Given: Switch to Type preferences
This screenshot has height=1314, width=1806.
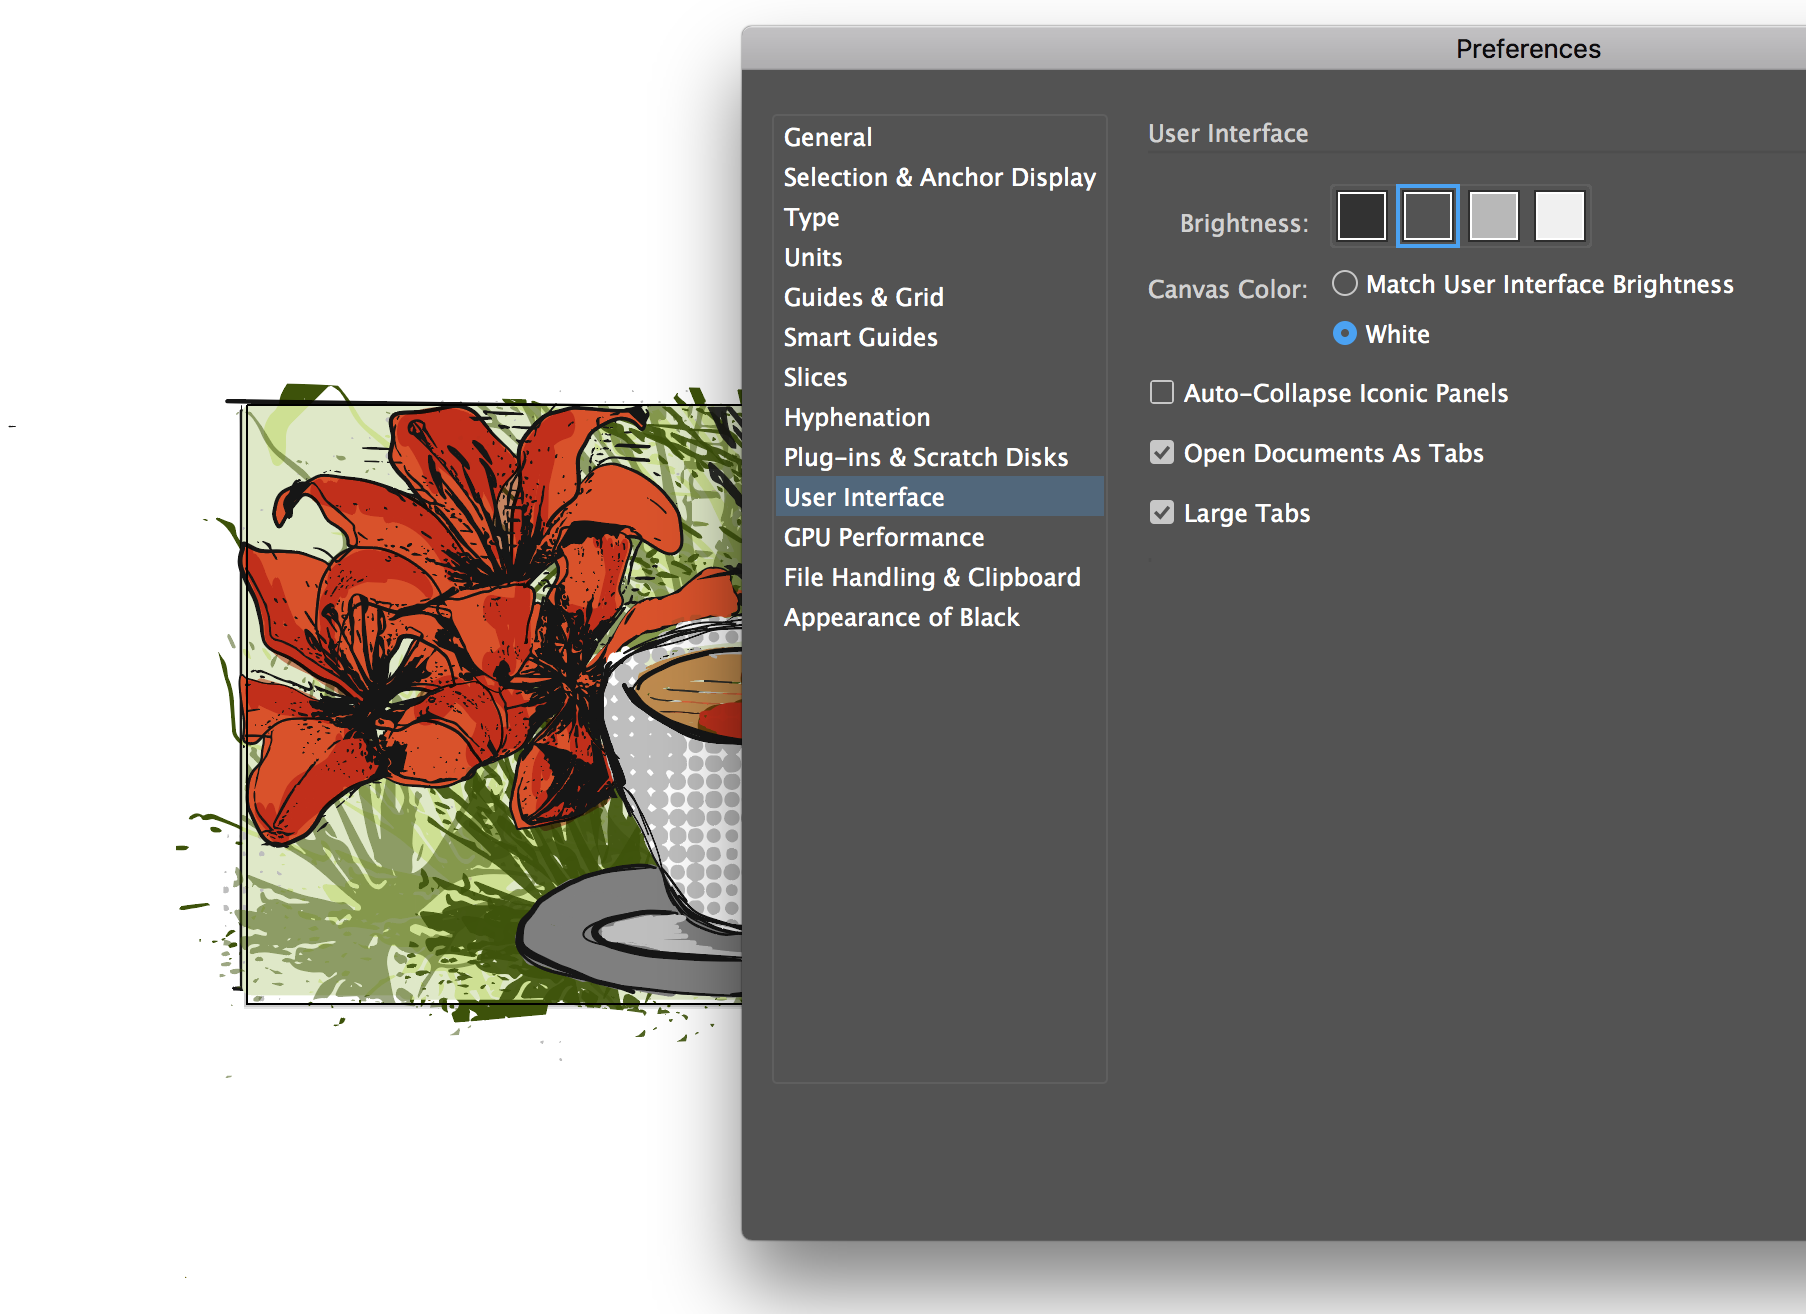Looking at the screenshot, I should coord(811,217).
